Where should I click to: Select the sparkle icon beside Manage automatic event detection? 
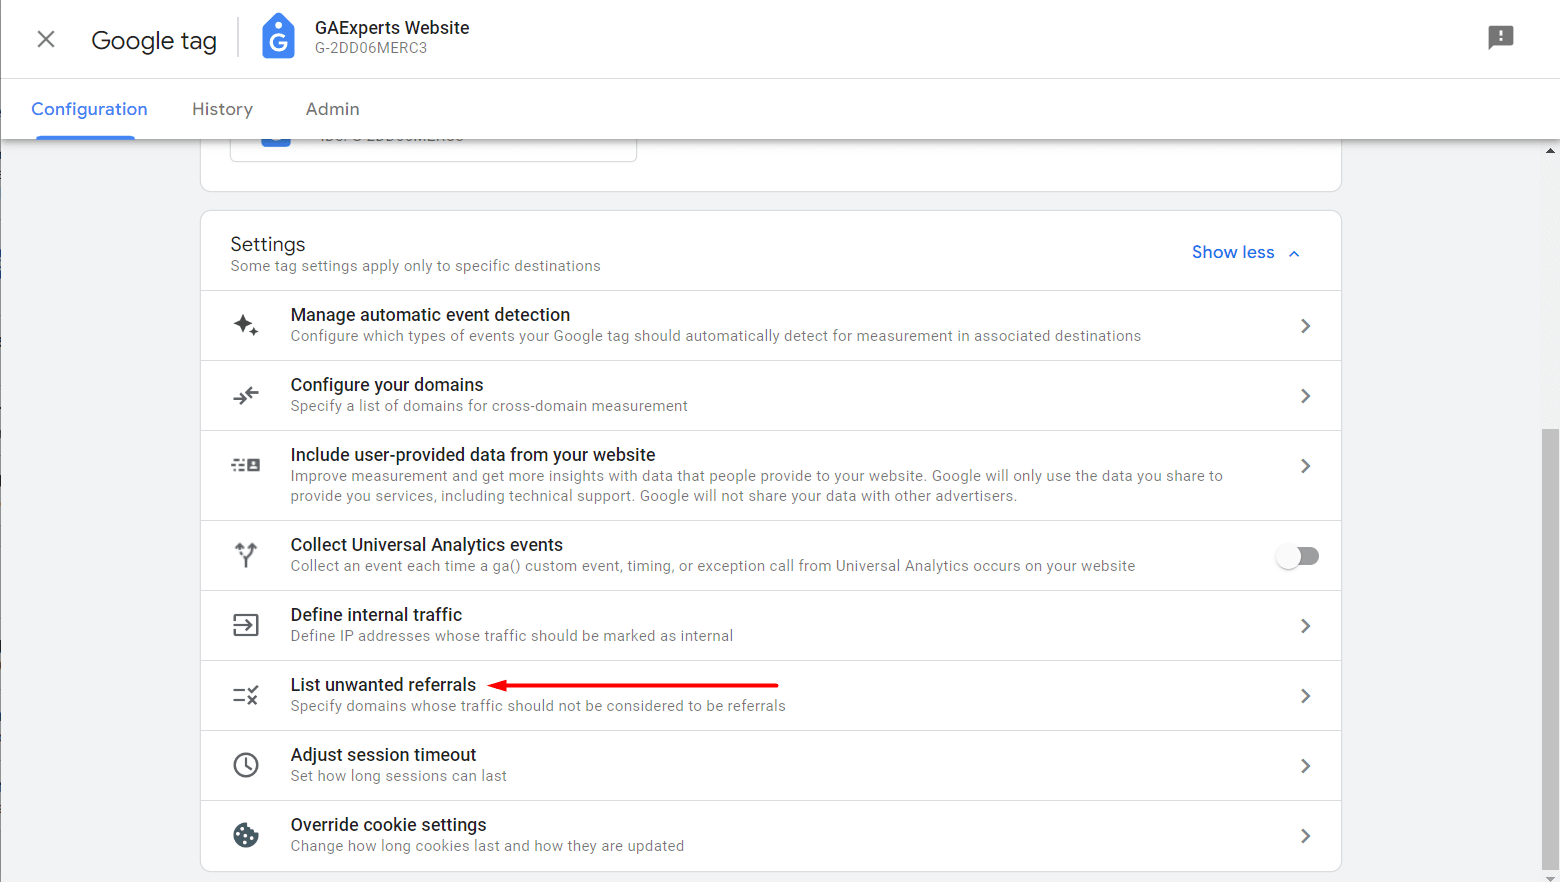[246, 325]
